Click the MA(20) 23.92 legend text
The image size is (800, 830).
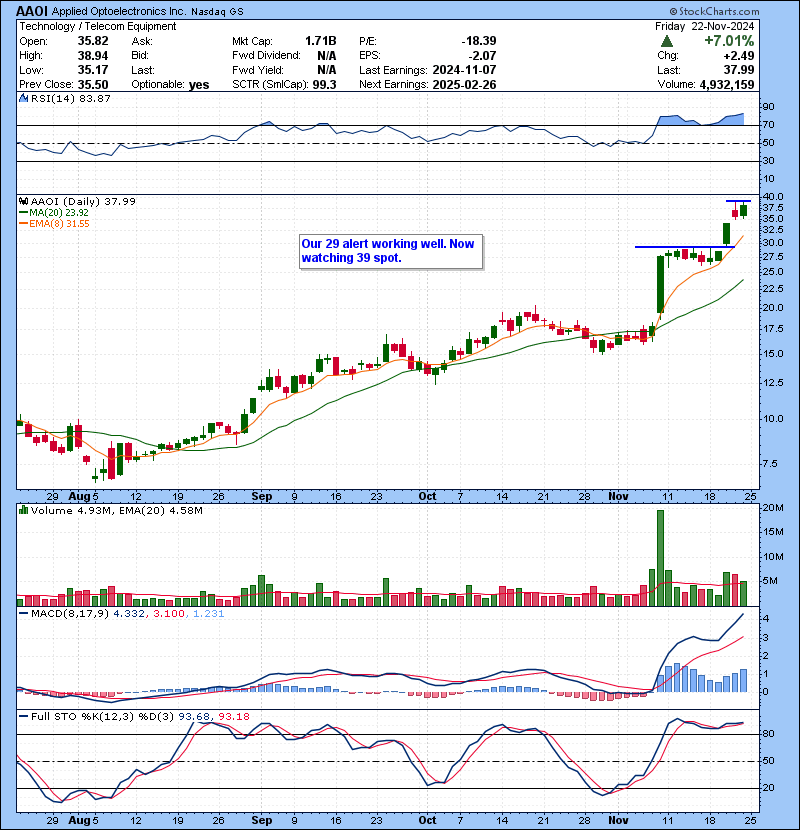click(59, 212)
